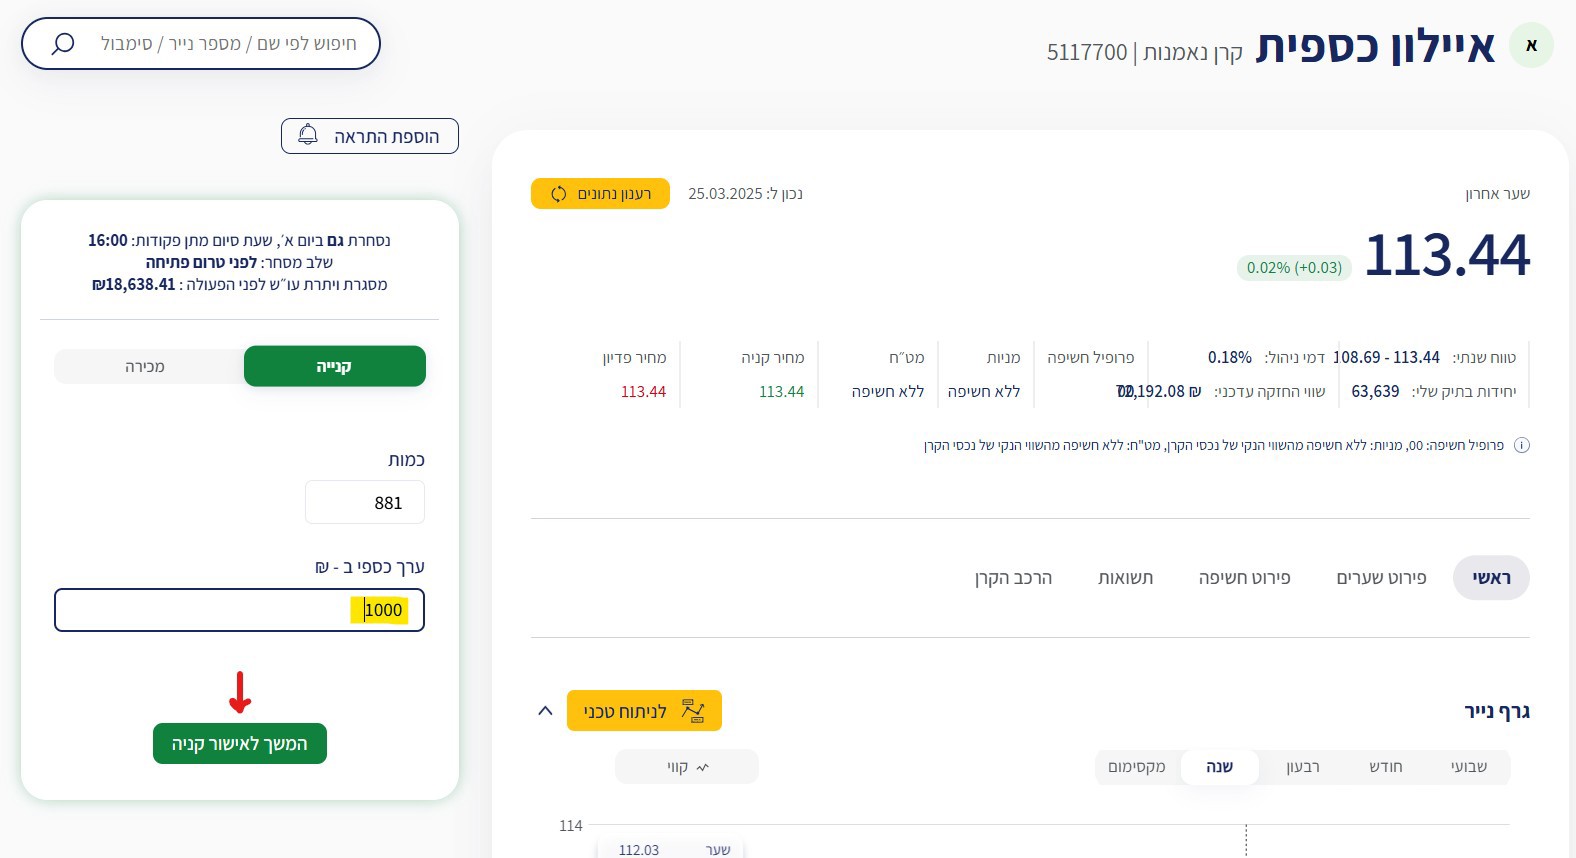The height and width of the screenshot is (858, 1576).
Task: Select the 'שבועי' chart range
Action: [x=1469, y=767]
